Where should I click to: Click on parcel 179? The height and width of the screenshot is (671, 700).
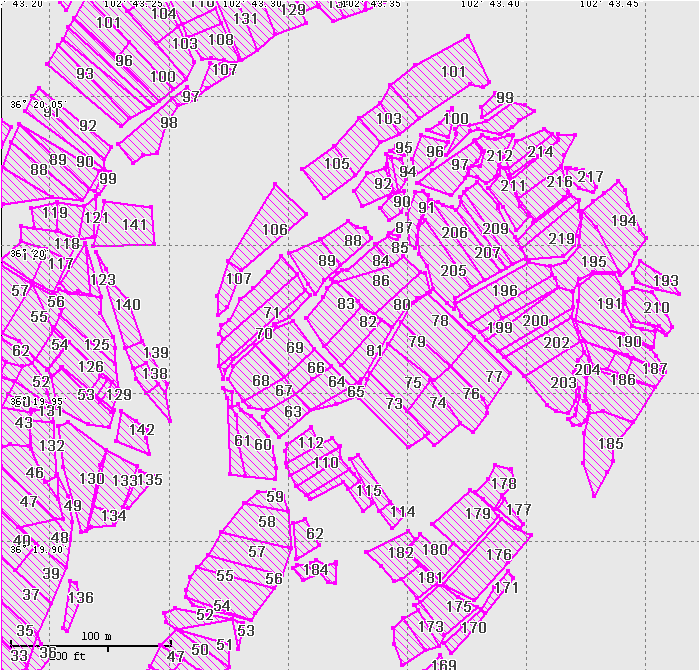(x=477, y=514)
